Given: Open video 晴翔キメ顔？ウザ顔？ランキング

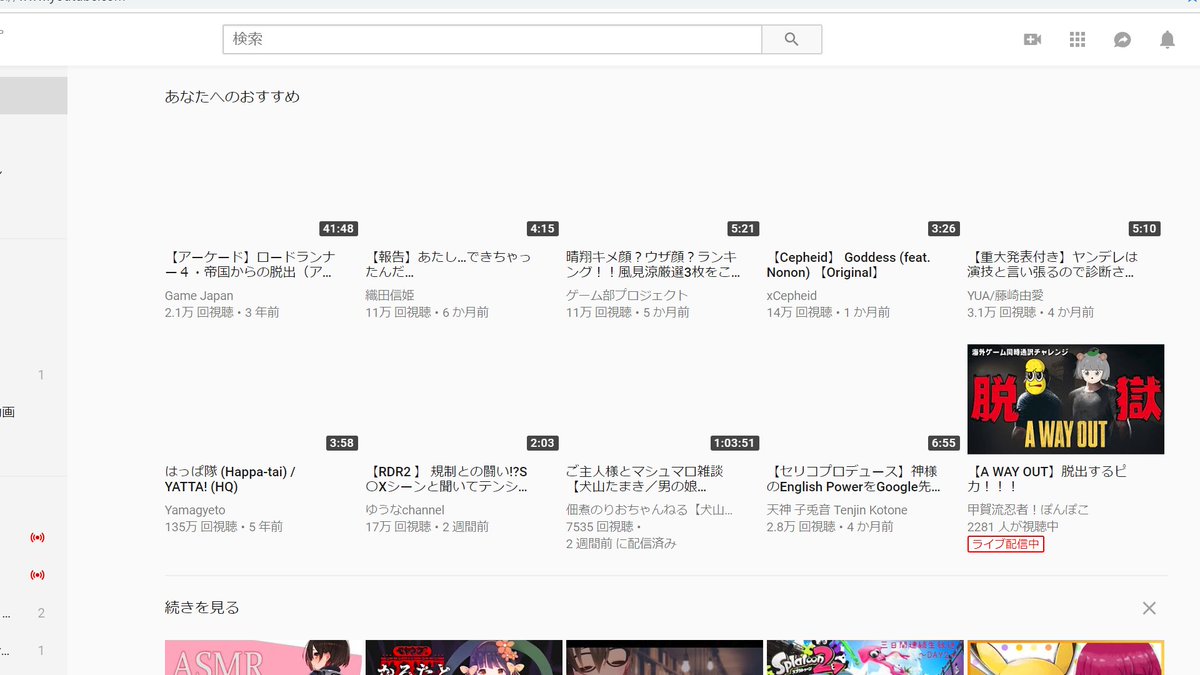Looking at the screenshot, I should (654, 264).
